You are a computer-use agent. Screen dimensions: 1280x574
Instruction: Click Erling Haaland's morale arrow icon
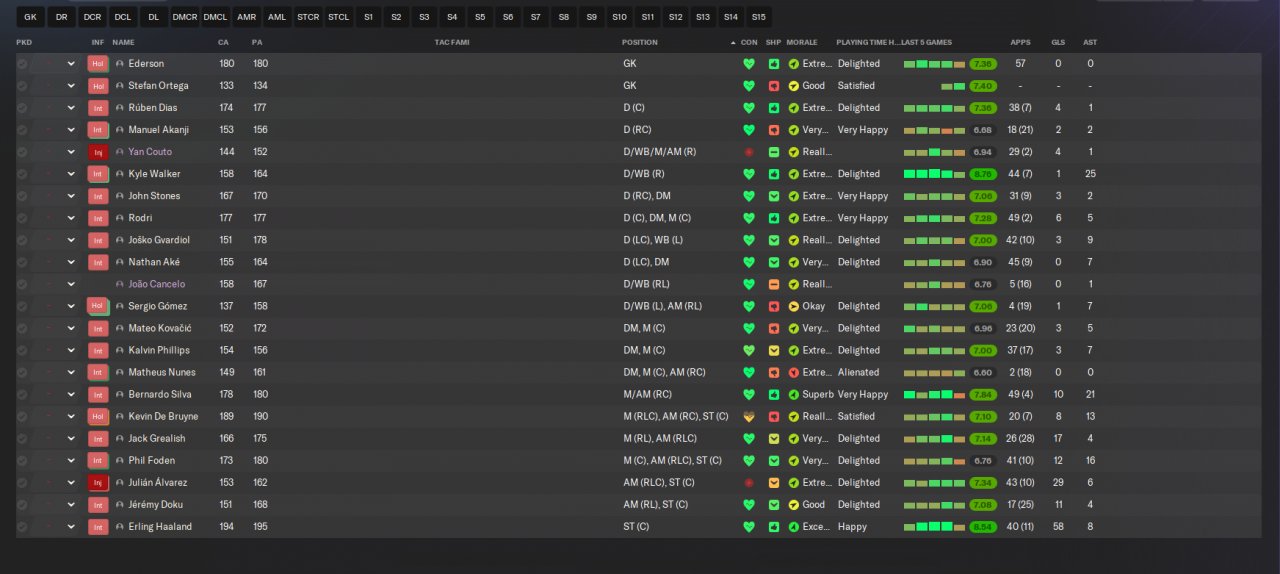(x=794, y=526)
